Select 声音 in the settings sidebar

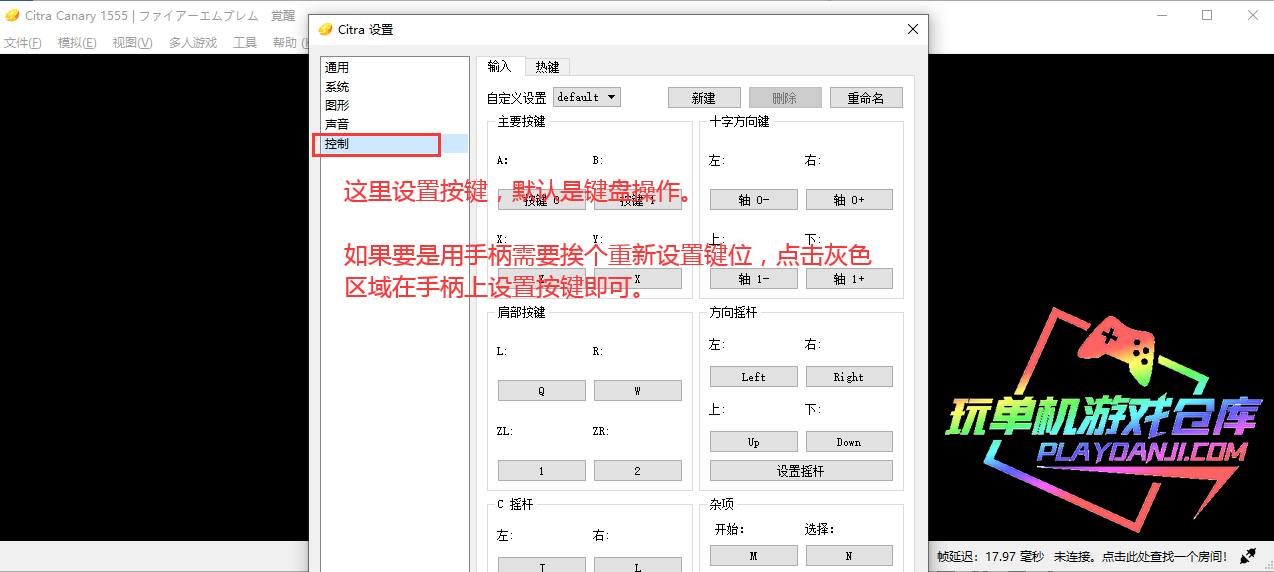click(337, 124)
